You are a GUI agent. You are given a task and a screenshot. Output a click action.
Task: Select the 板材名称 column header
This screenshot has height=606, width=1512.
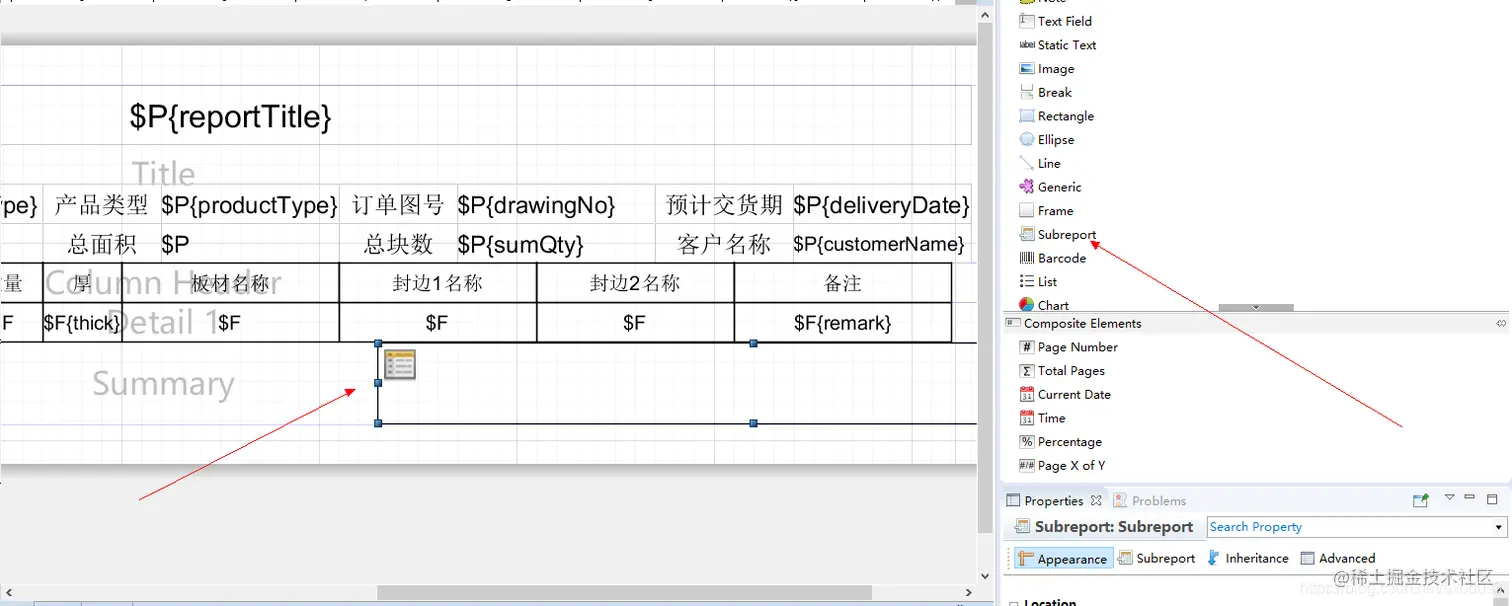coord(230,283)
